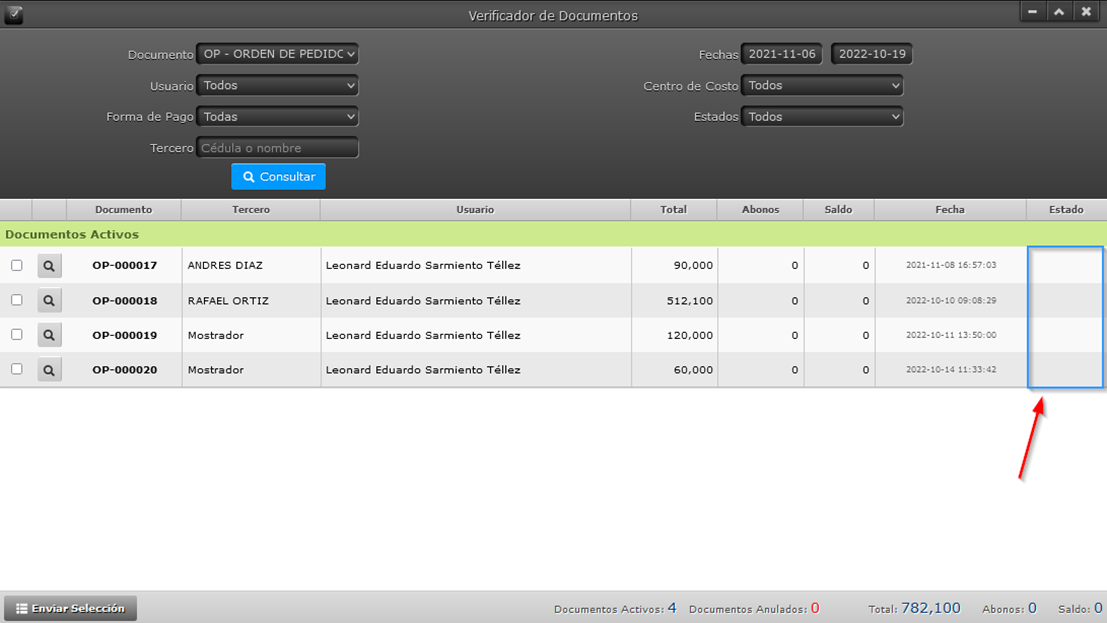The height and width of the screenshot is (623, 1107).
Task: Open the magnifier for order OP-000020
Action: tap(49, 370)
